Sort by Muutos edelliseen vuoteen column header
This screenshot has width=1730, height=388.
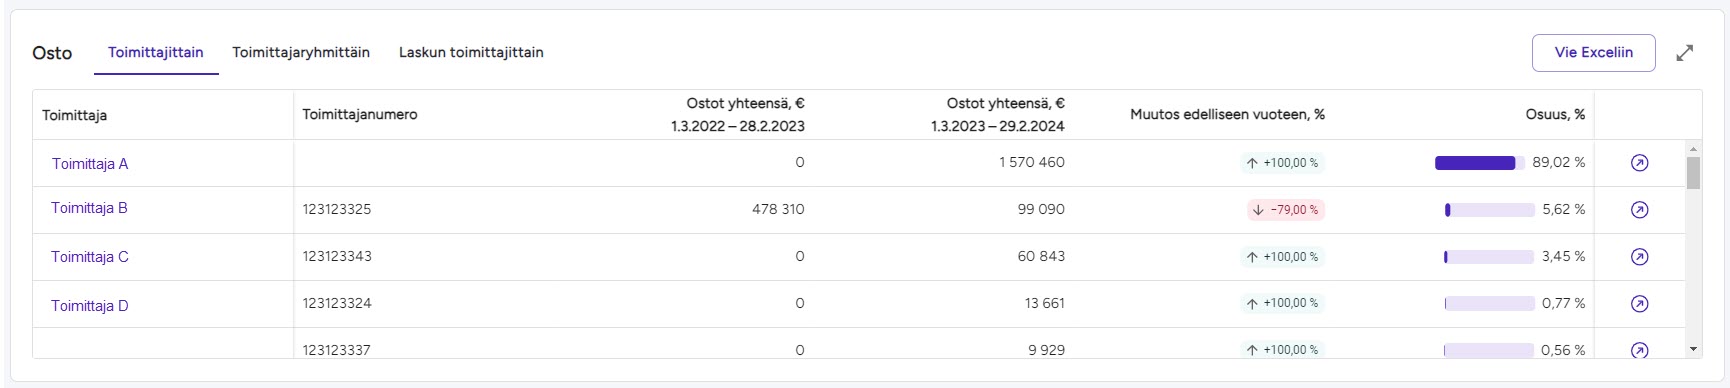(1227, 115)
